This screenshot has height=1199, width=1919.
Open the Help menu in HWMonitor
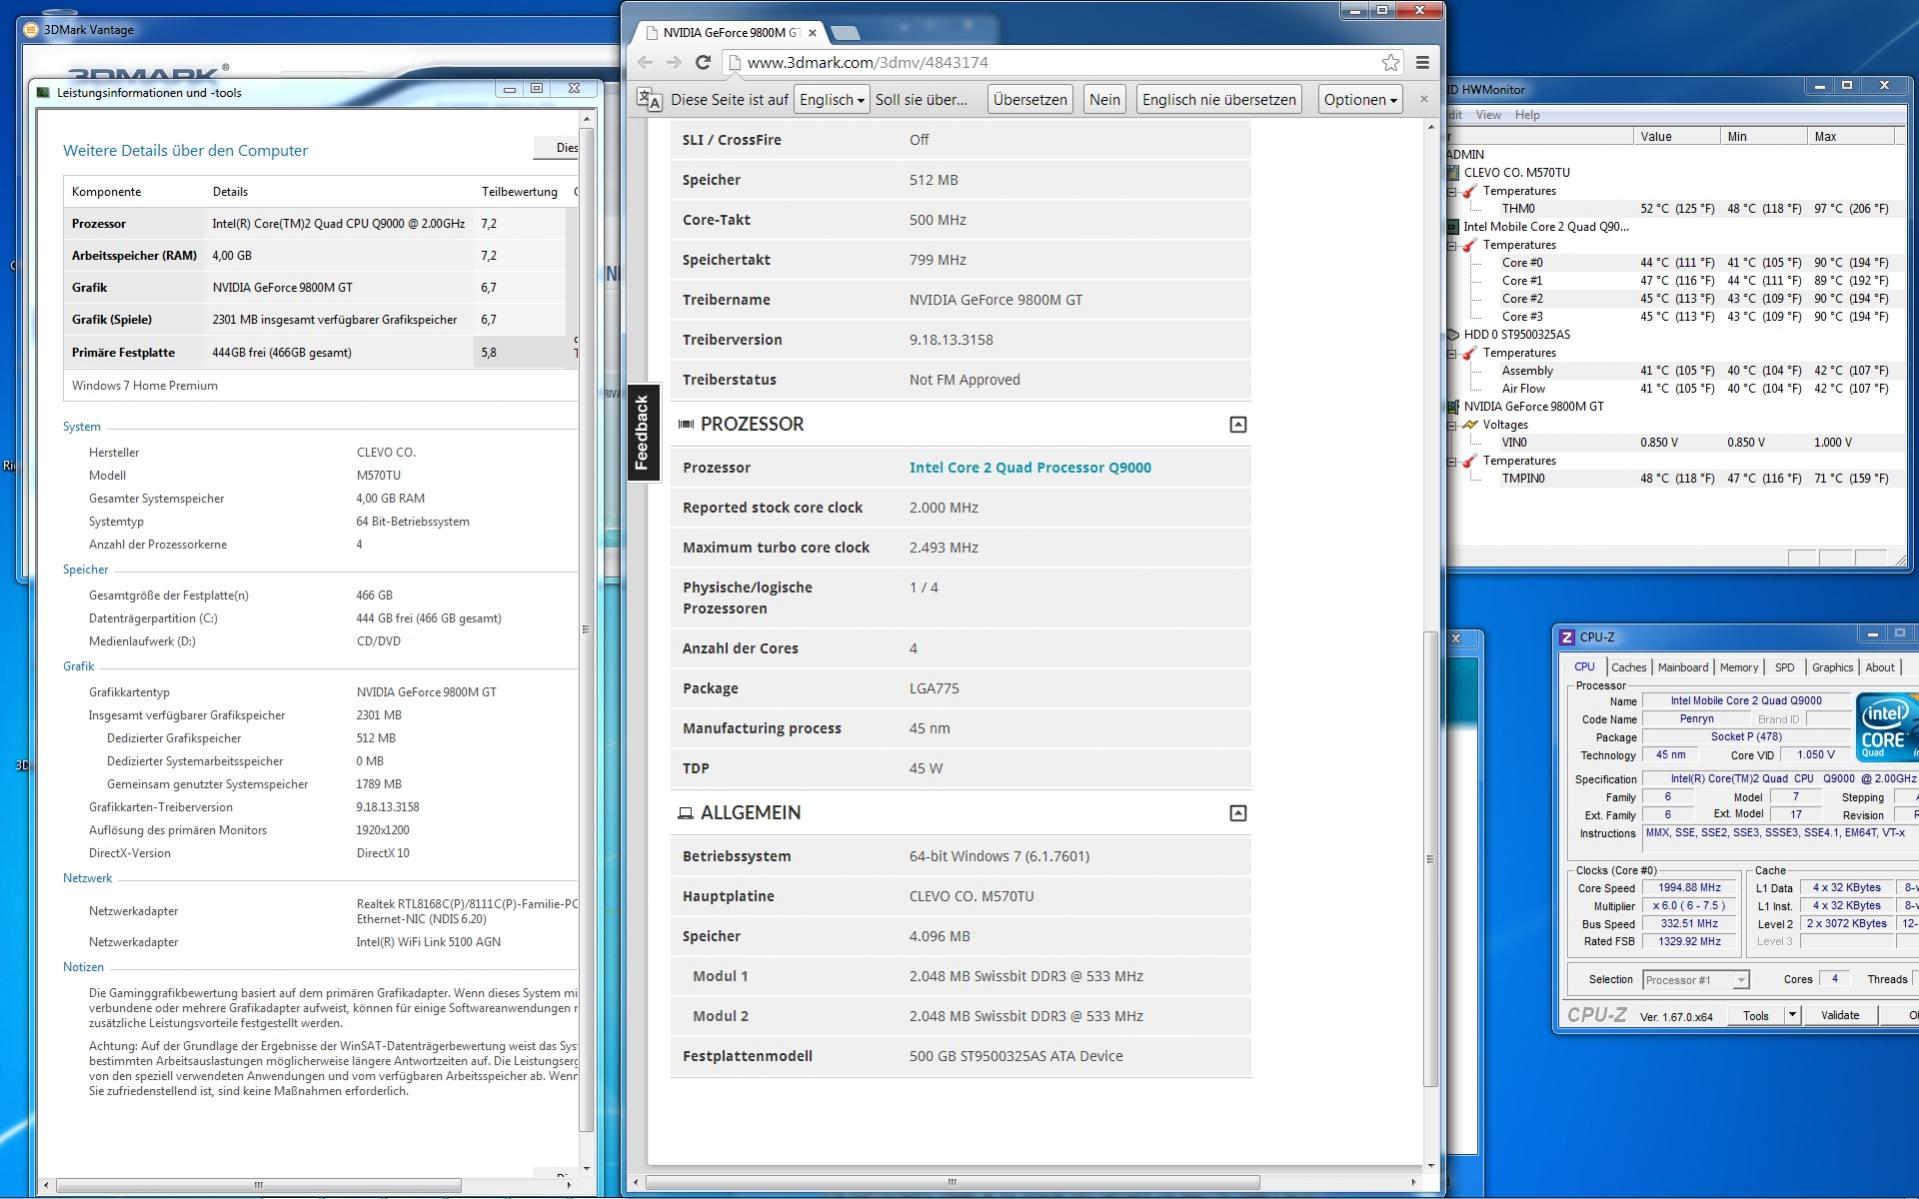click(x=1527, y=115)
